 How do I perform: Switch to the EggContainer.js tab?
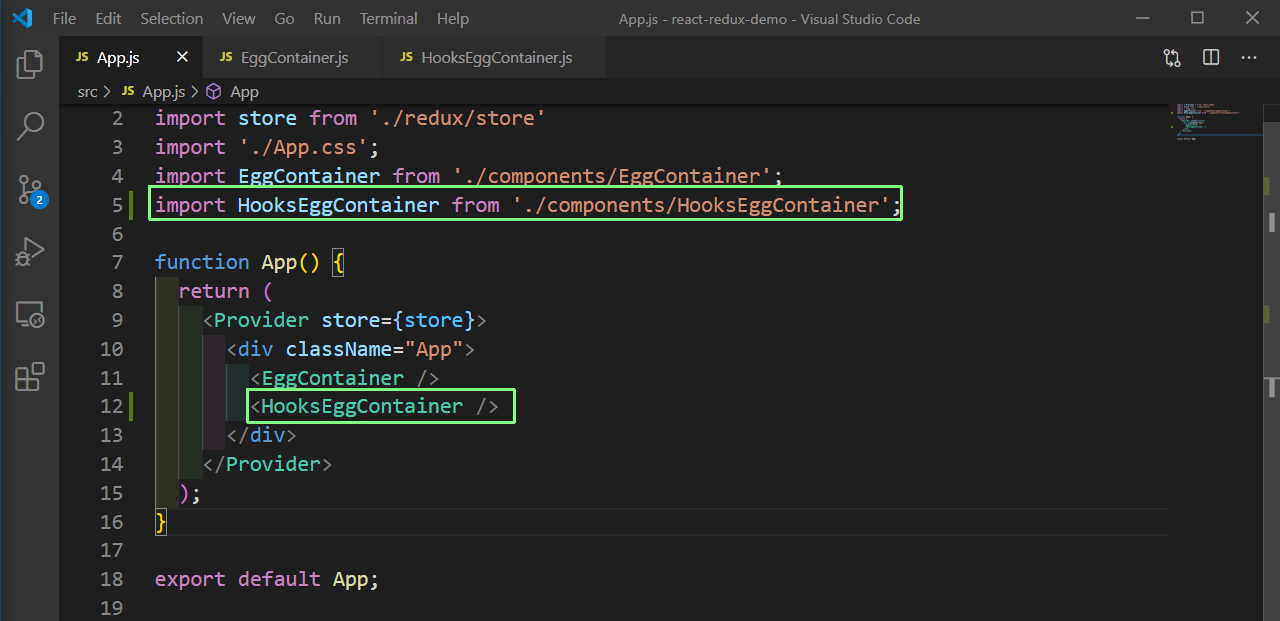[x=292, y=58]
